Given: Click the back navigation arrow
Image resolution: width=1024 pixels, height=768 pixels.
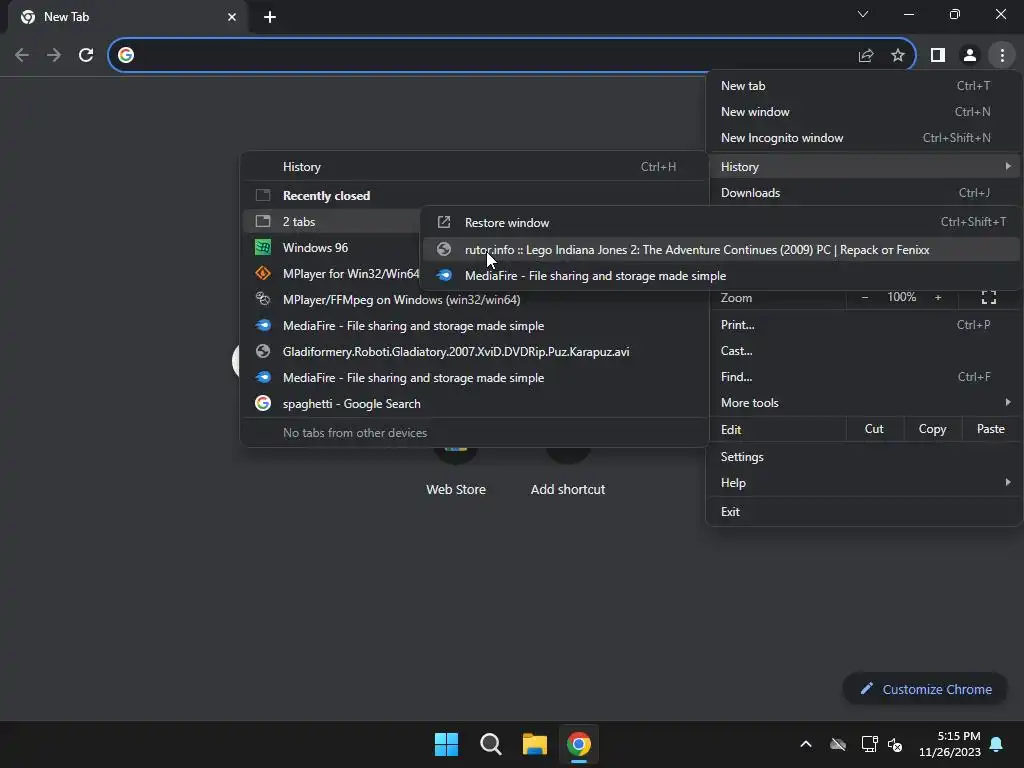Looking at the screenshot, I should click(x=22, y=55).
